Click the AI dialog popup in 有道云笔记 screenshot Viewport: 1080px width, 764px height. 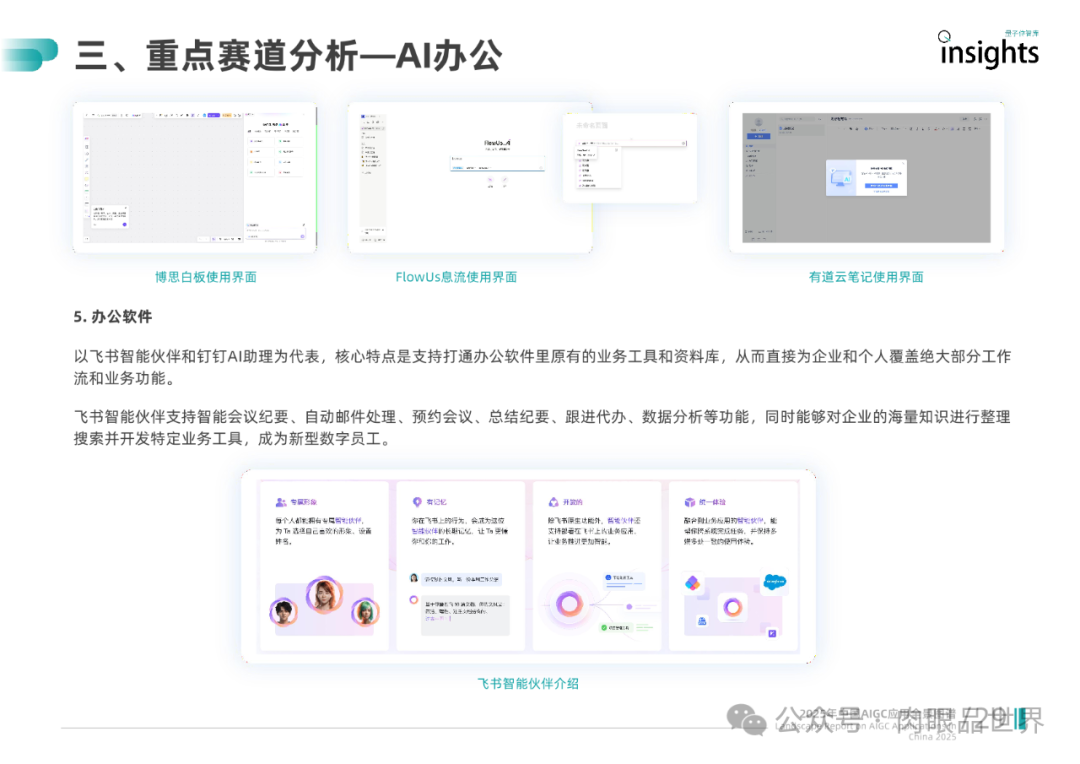click(866, 178)
